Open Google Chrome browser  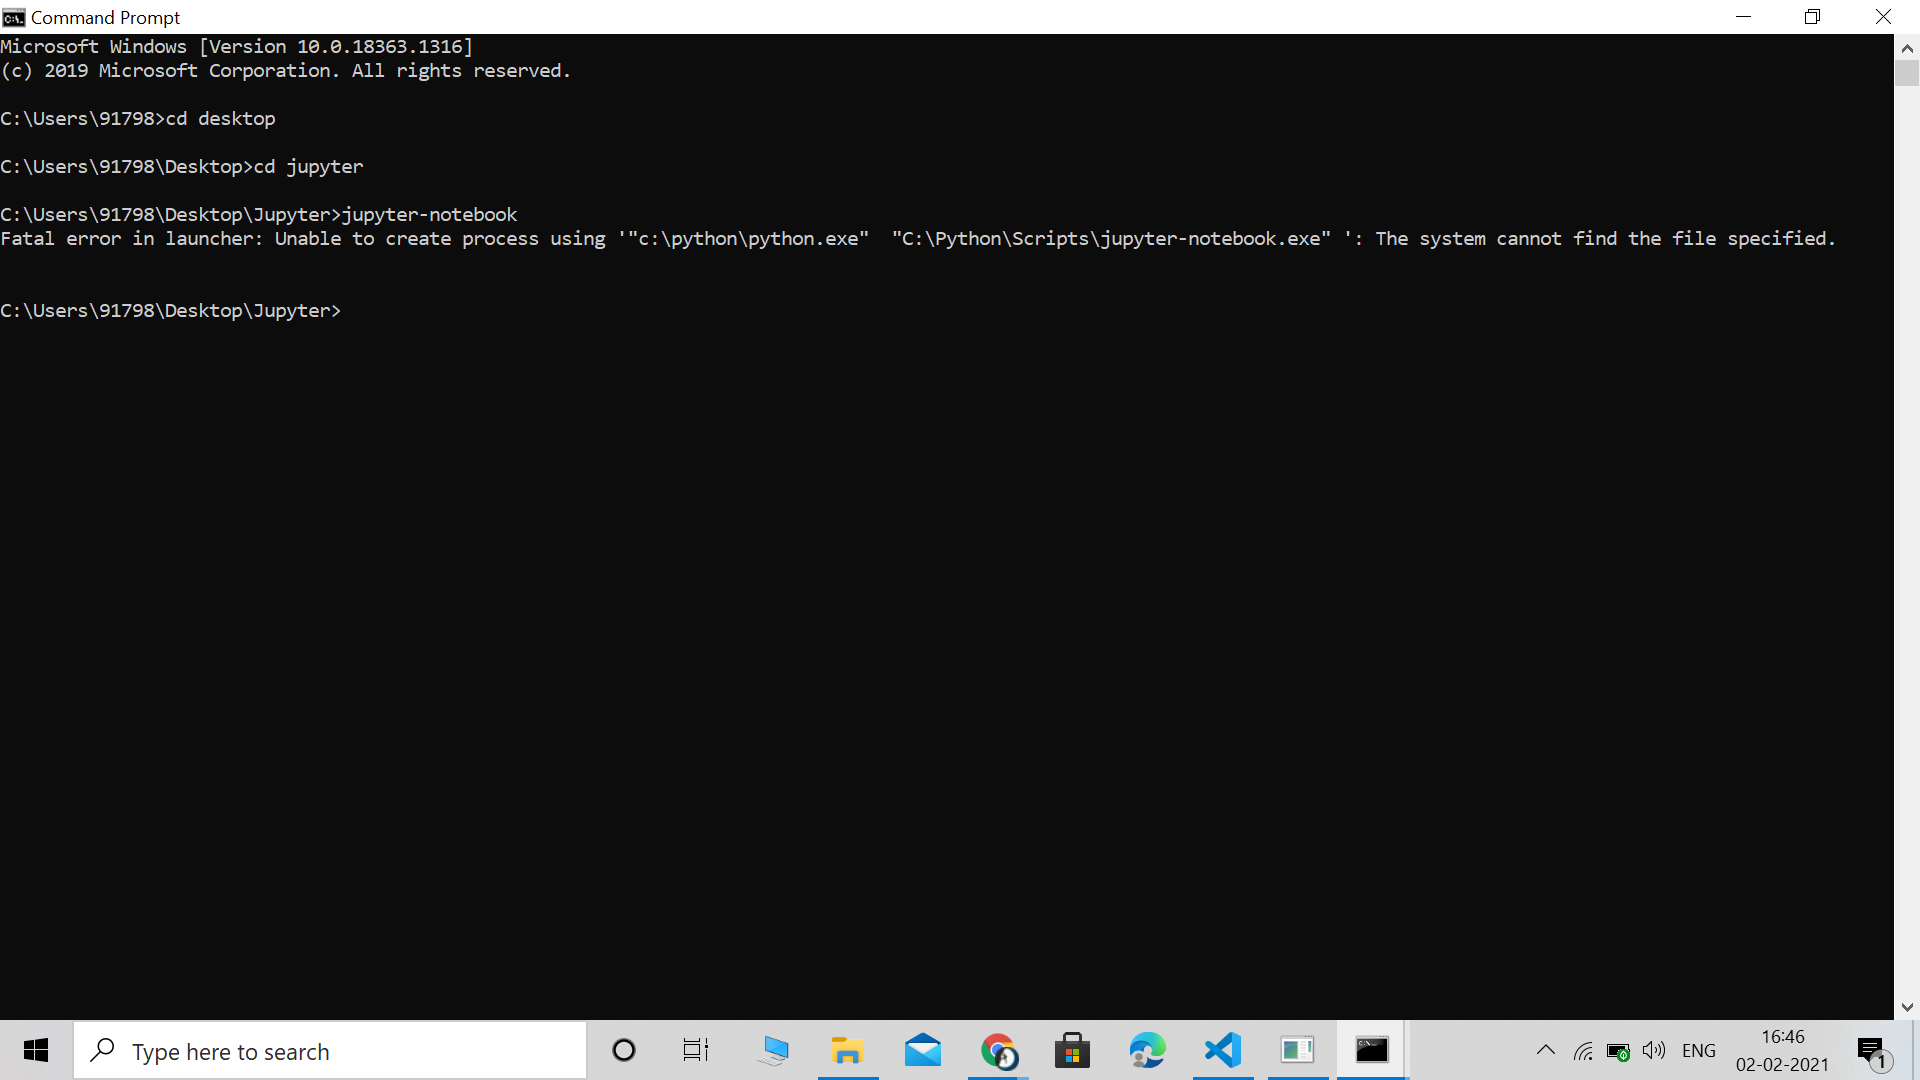point(998,1050)
